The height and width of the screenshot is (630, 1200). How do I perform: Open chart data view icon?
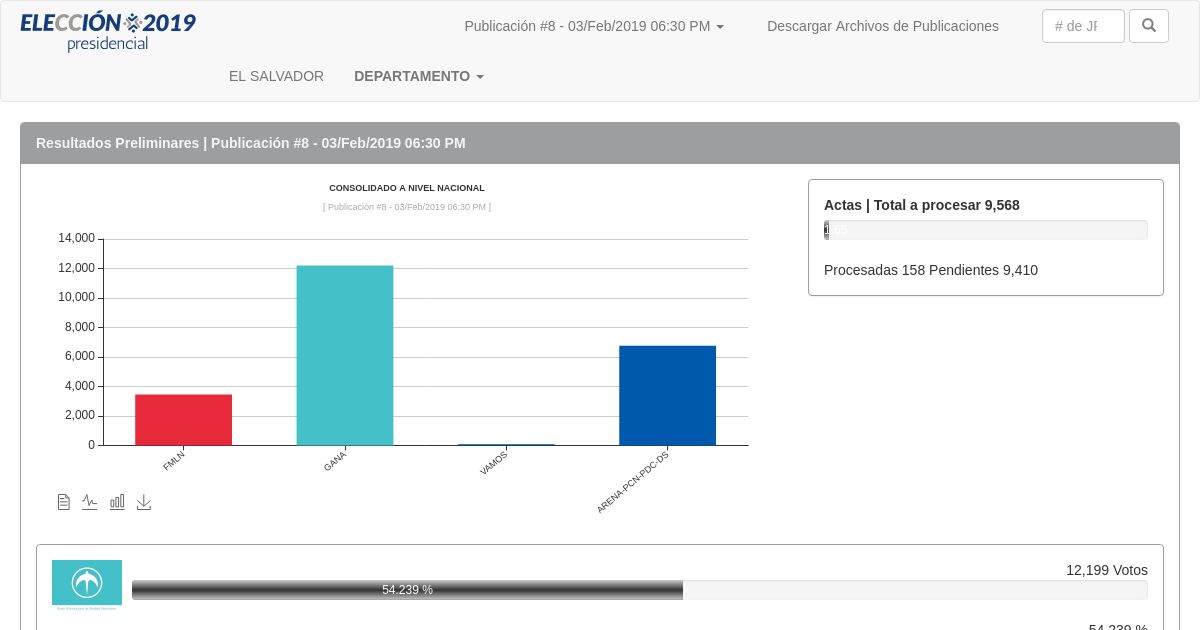[x=64, y=502]
